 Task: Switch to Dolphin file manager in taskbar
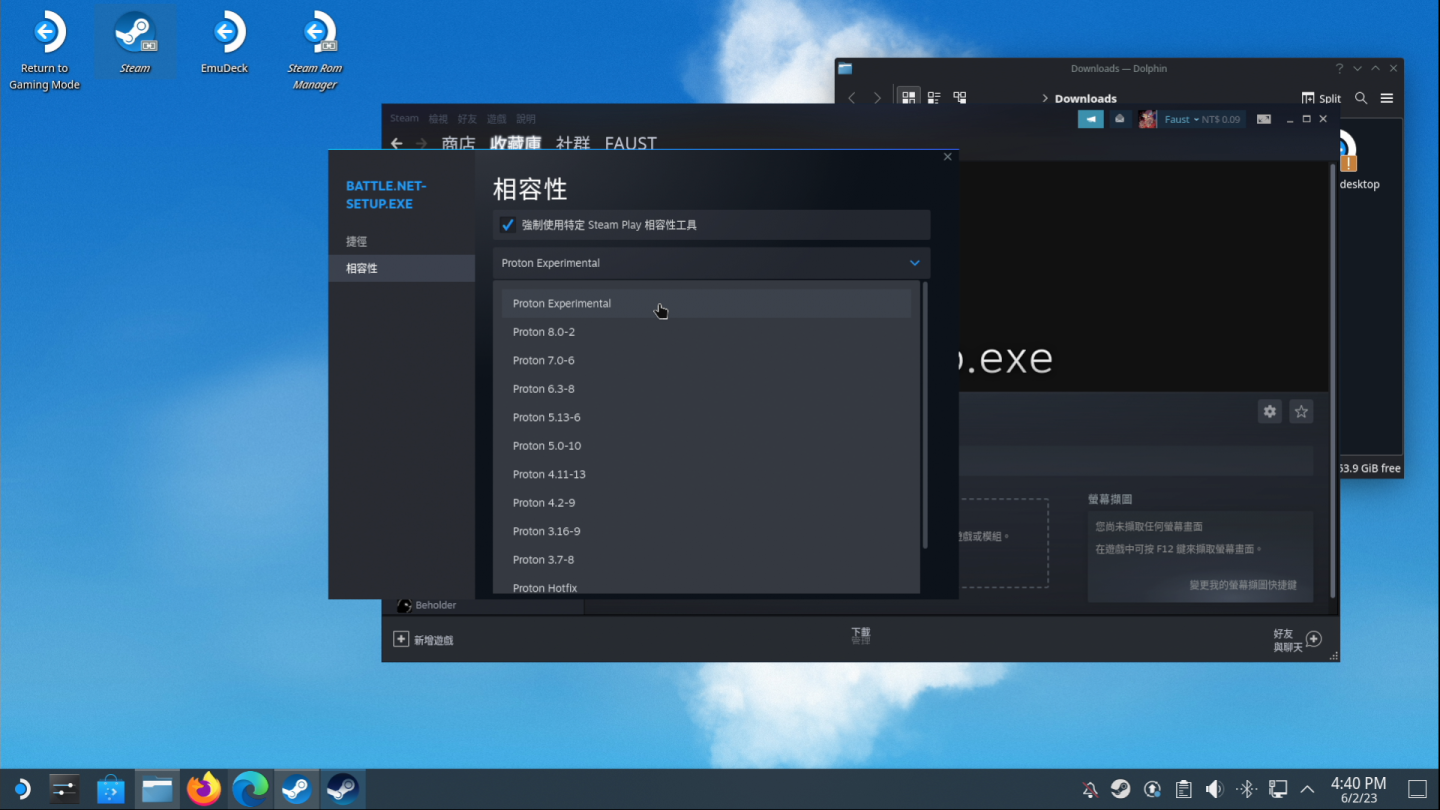click(x=157, y=790)
